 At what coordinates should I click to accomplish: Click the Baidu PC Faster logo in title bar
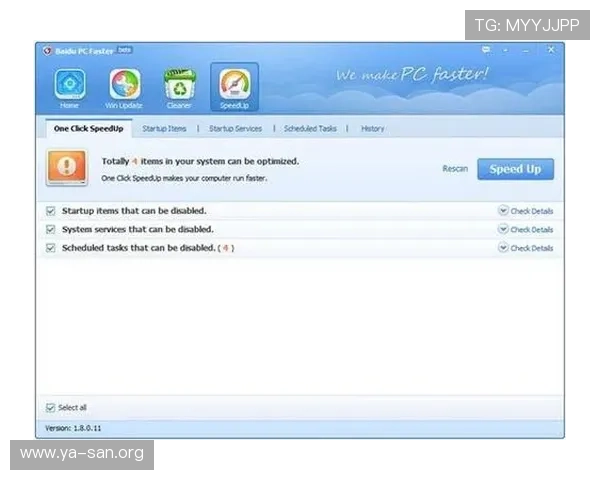point(46,50)
